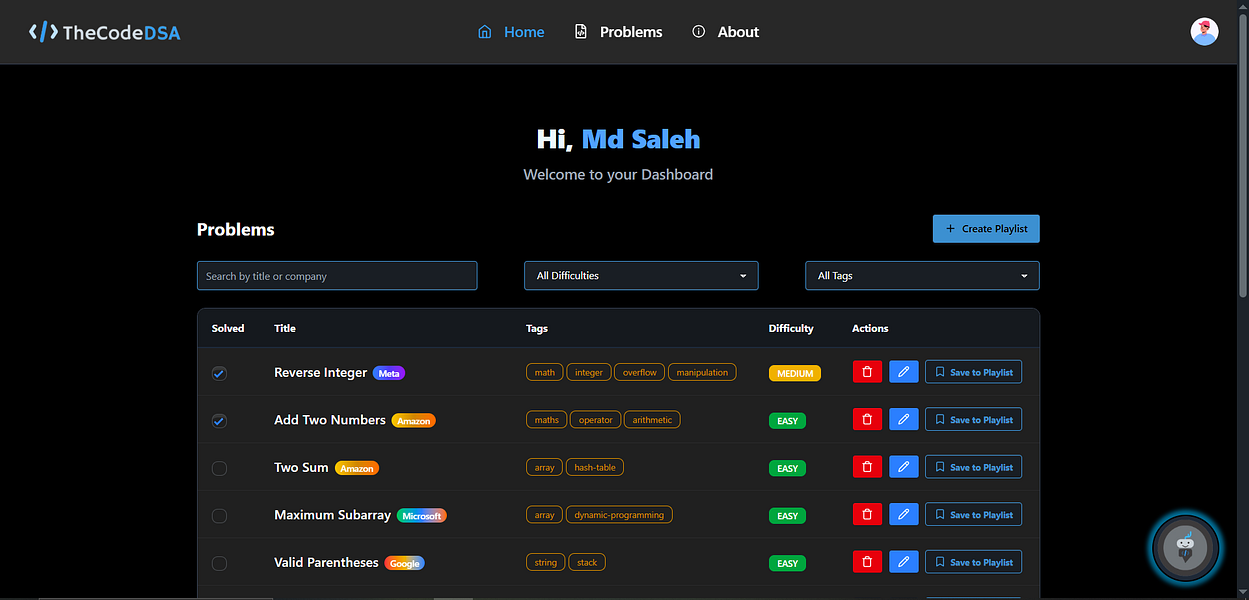
Task: Click the stack tag
Action: 587,562
